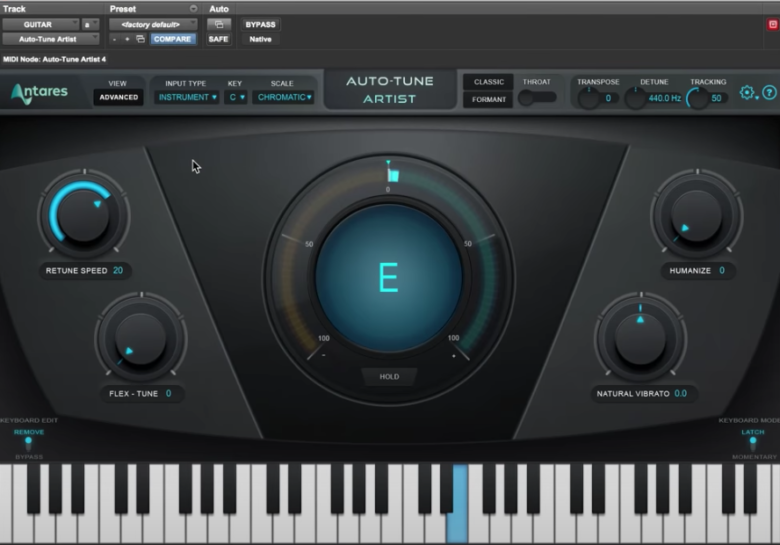Click the Humanize knob

coord(696,215)
